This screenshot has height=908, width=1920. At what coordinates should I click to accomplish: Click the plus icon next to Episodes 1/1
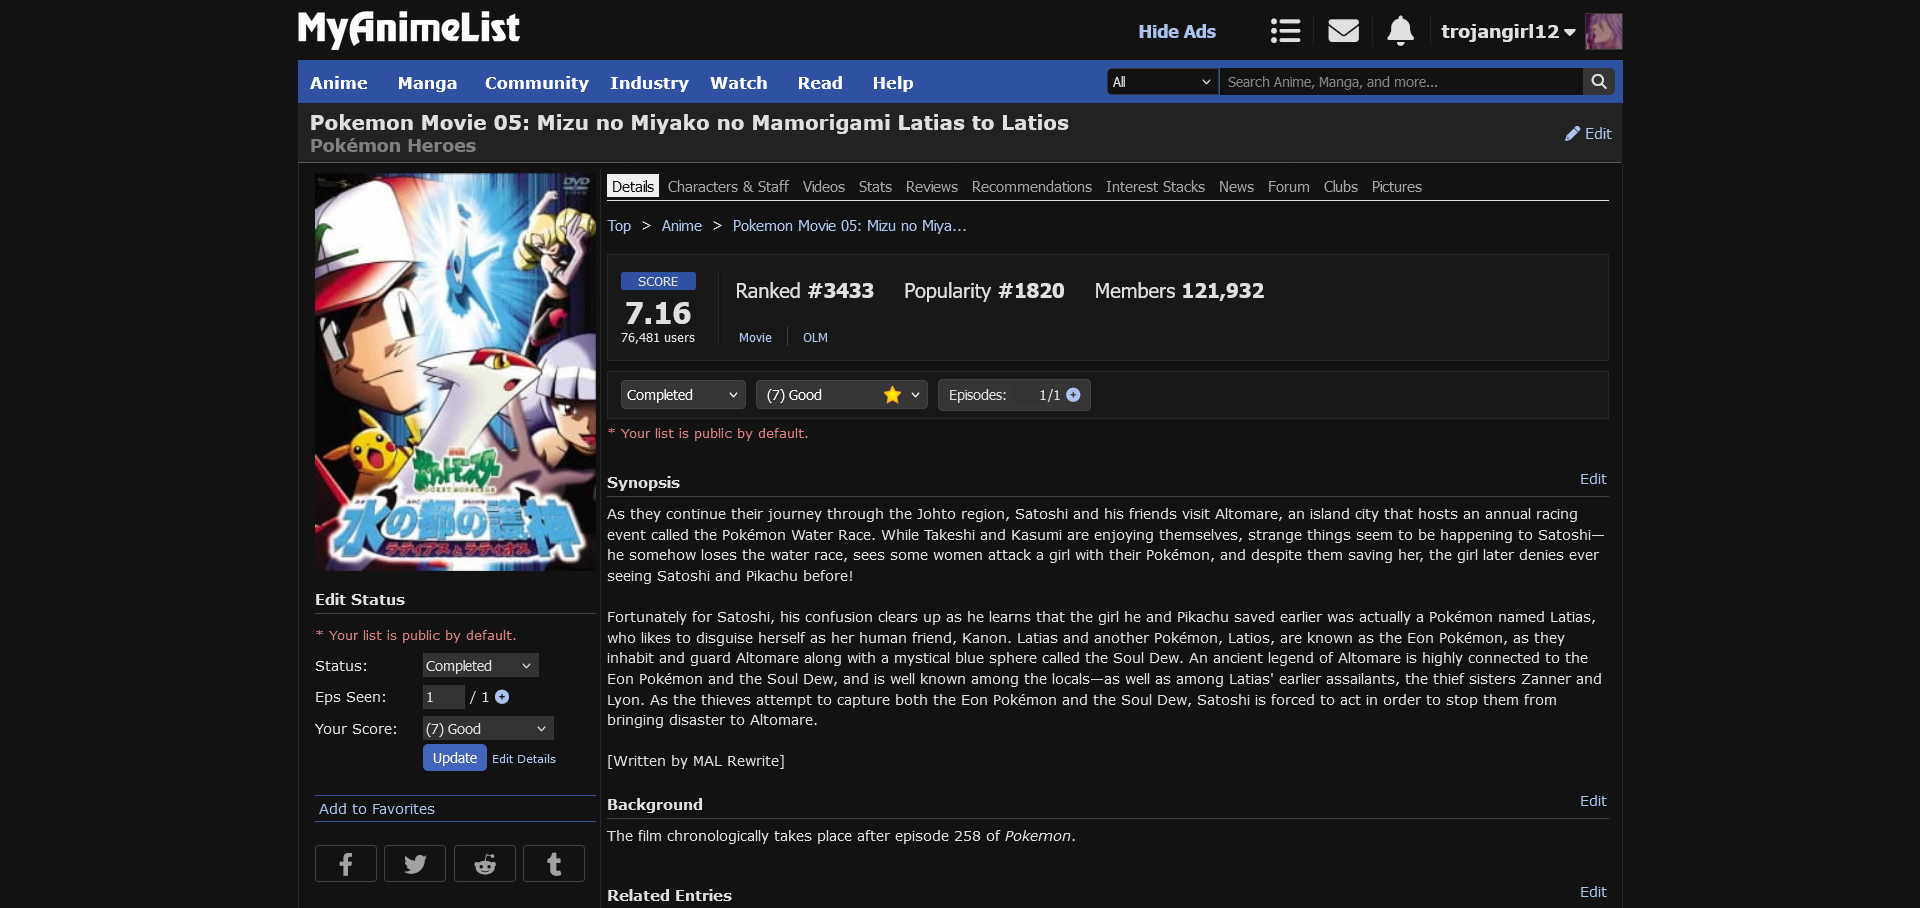[x=1073, y=395]
